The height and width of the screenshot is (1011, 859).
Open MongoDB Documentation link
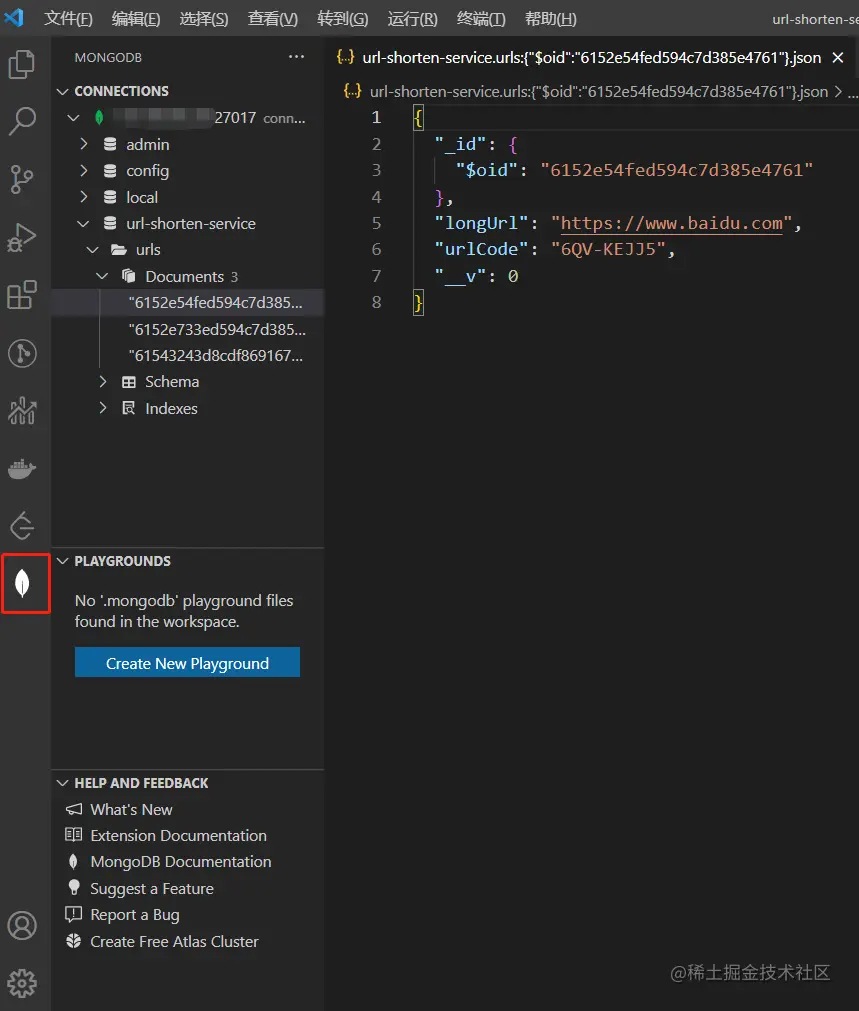[181, 862]
